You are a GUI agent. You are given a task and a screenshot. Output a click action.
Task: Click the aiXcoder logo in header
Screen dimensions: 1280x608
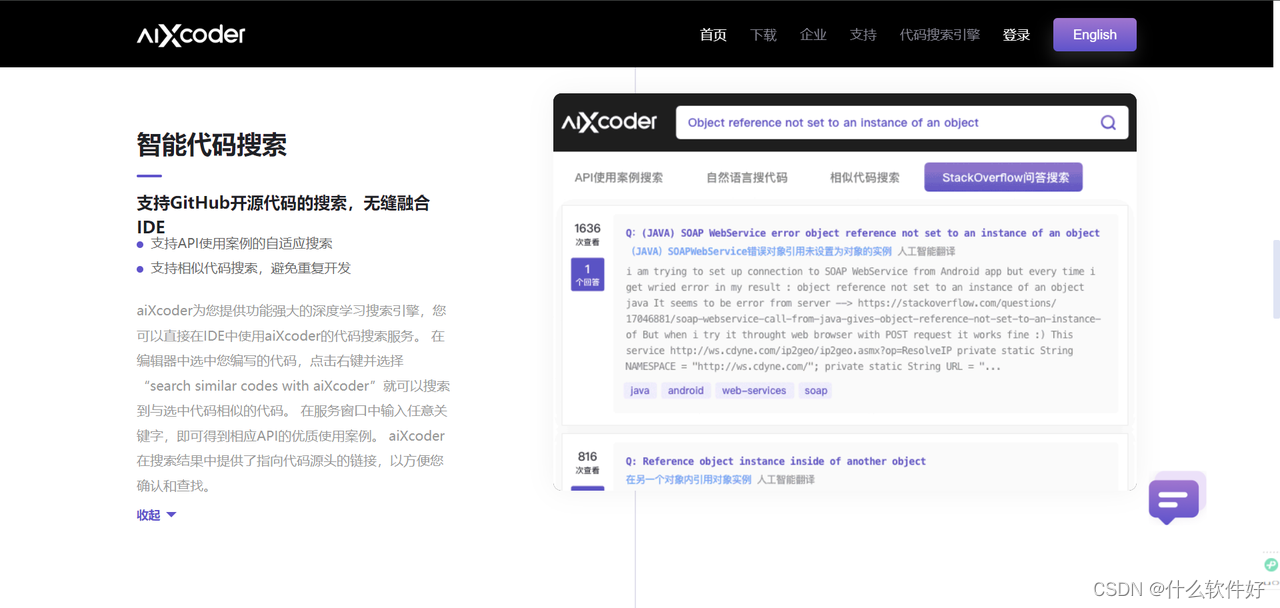(x=191, y=35)
